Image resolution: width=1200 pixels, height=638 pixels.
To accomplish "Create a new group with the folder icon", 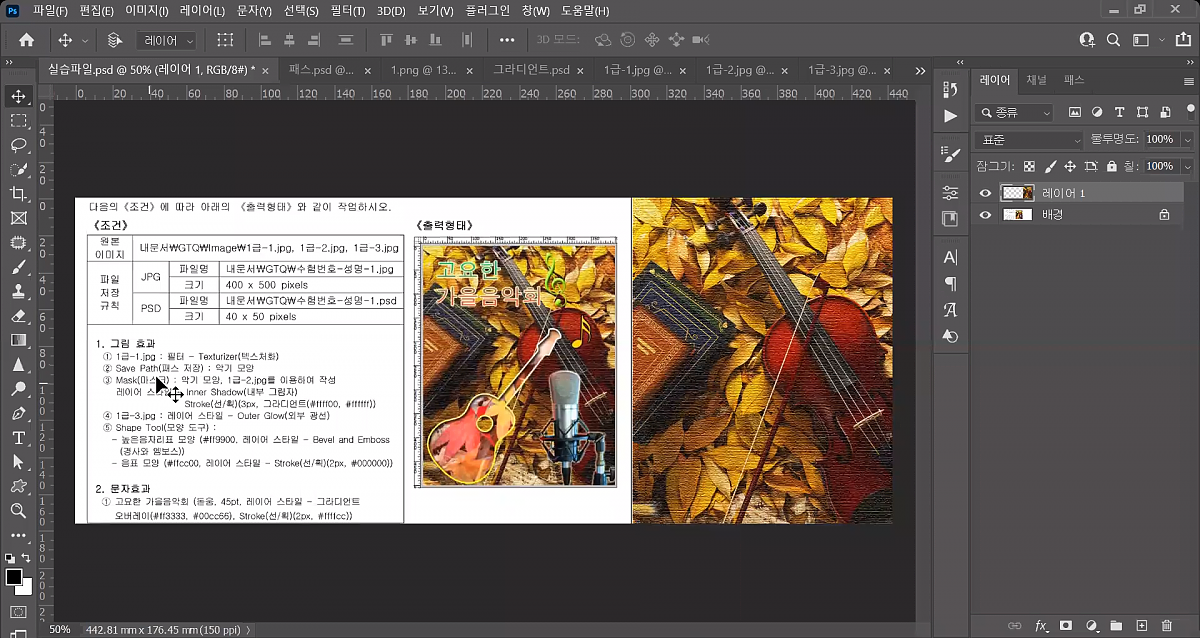I will click(x=1116, y=626).
